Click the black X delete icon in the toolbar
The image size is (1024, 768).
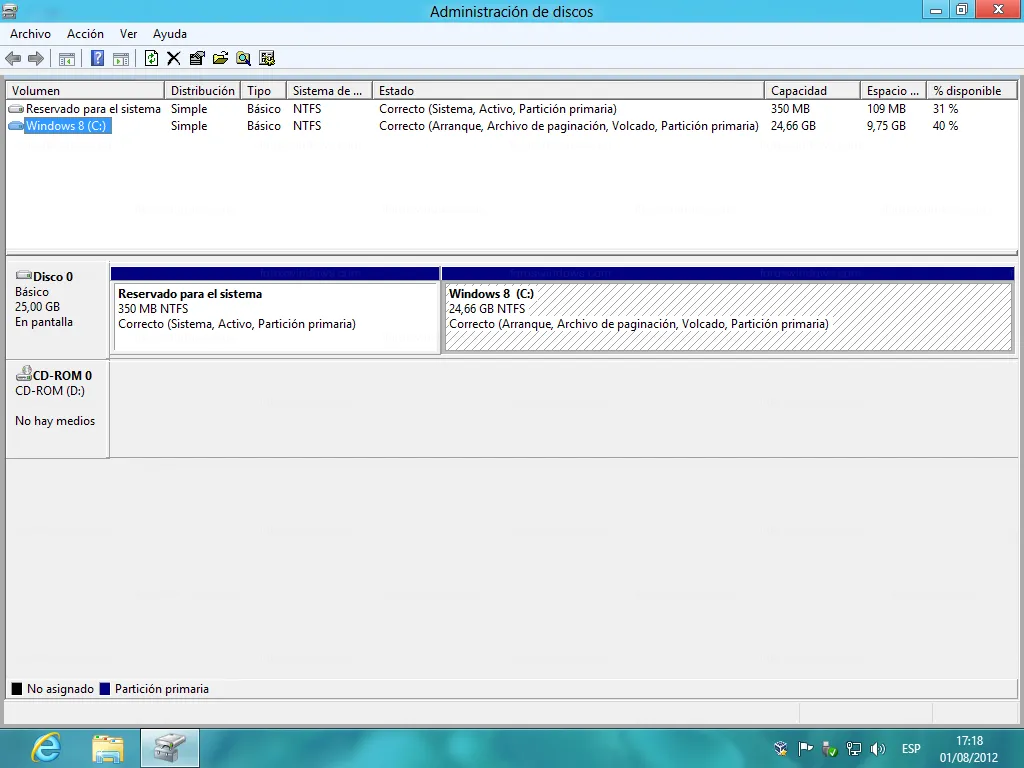tap(174, 59)
